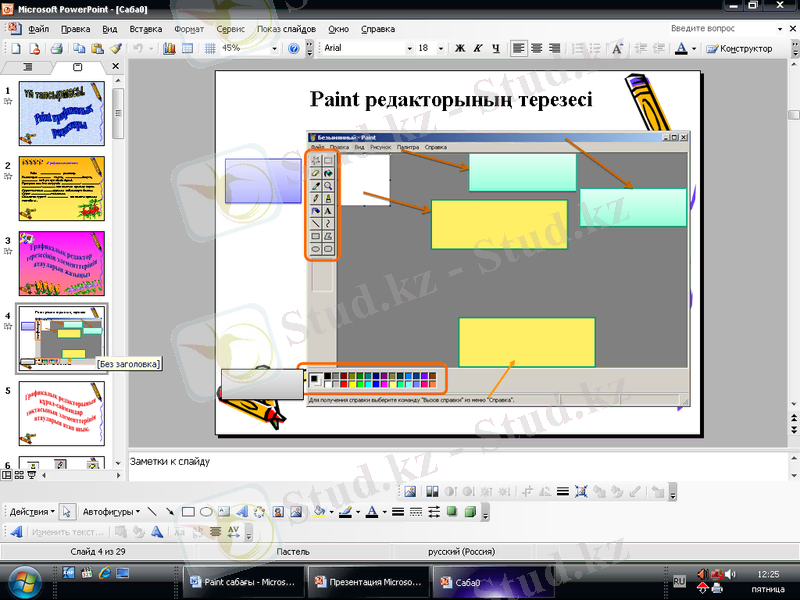This screenshot has width=800, height=600.
Task: Open the Arial font name dropdown
Action: [408, 48]
